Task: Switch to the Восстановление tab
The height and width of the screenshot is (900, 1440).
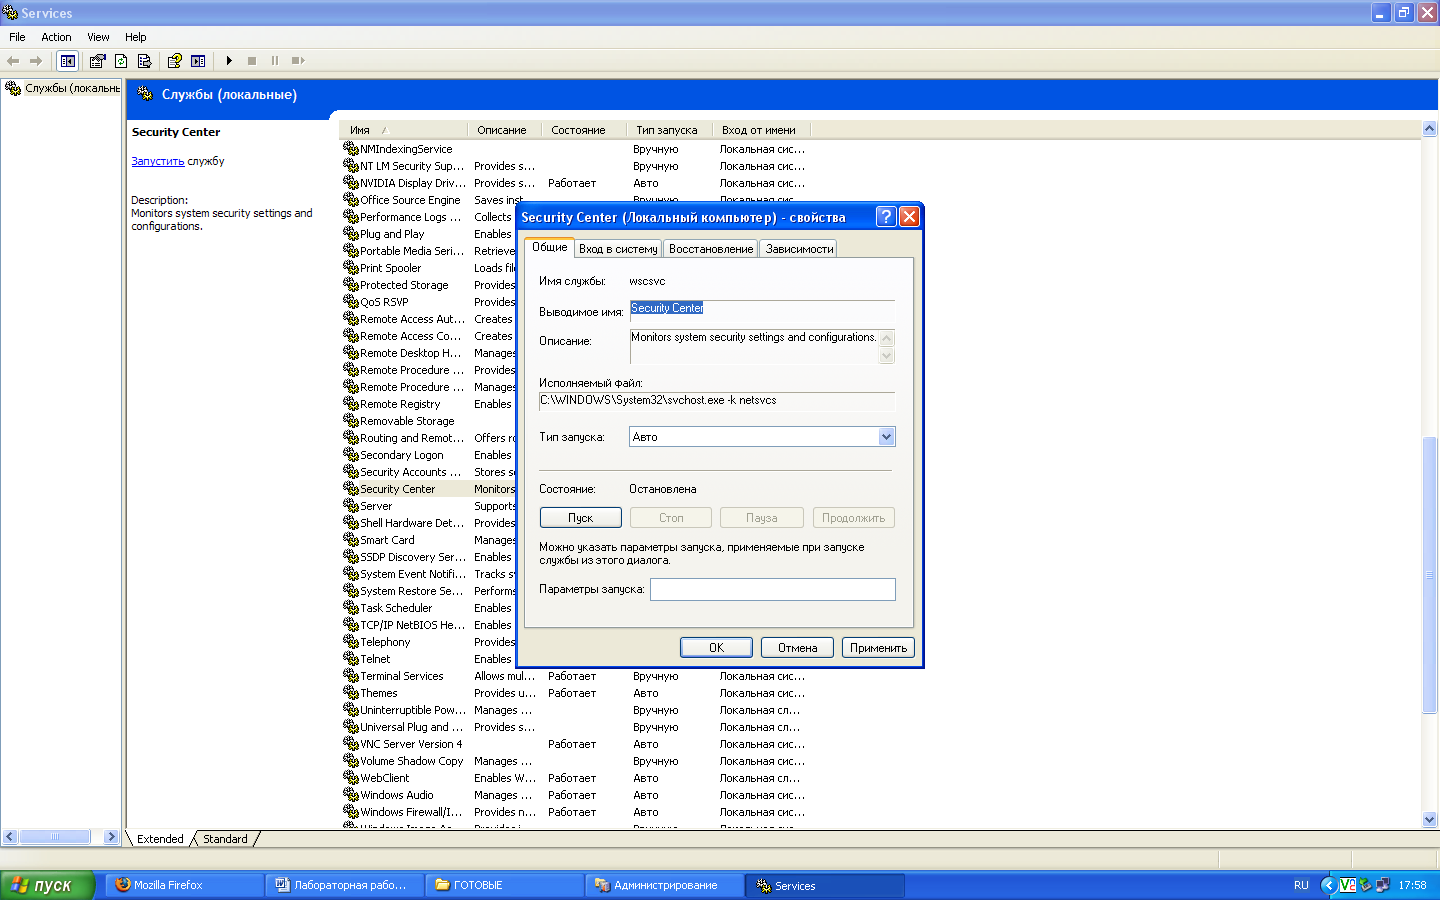Action: [x=711, y=249]
